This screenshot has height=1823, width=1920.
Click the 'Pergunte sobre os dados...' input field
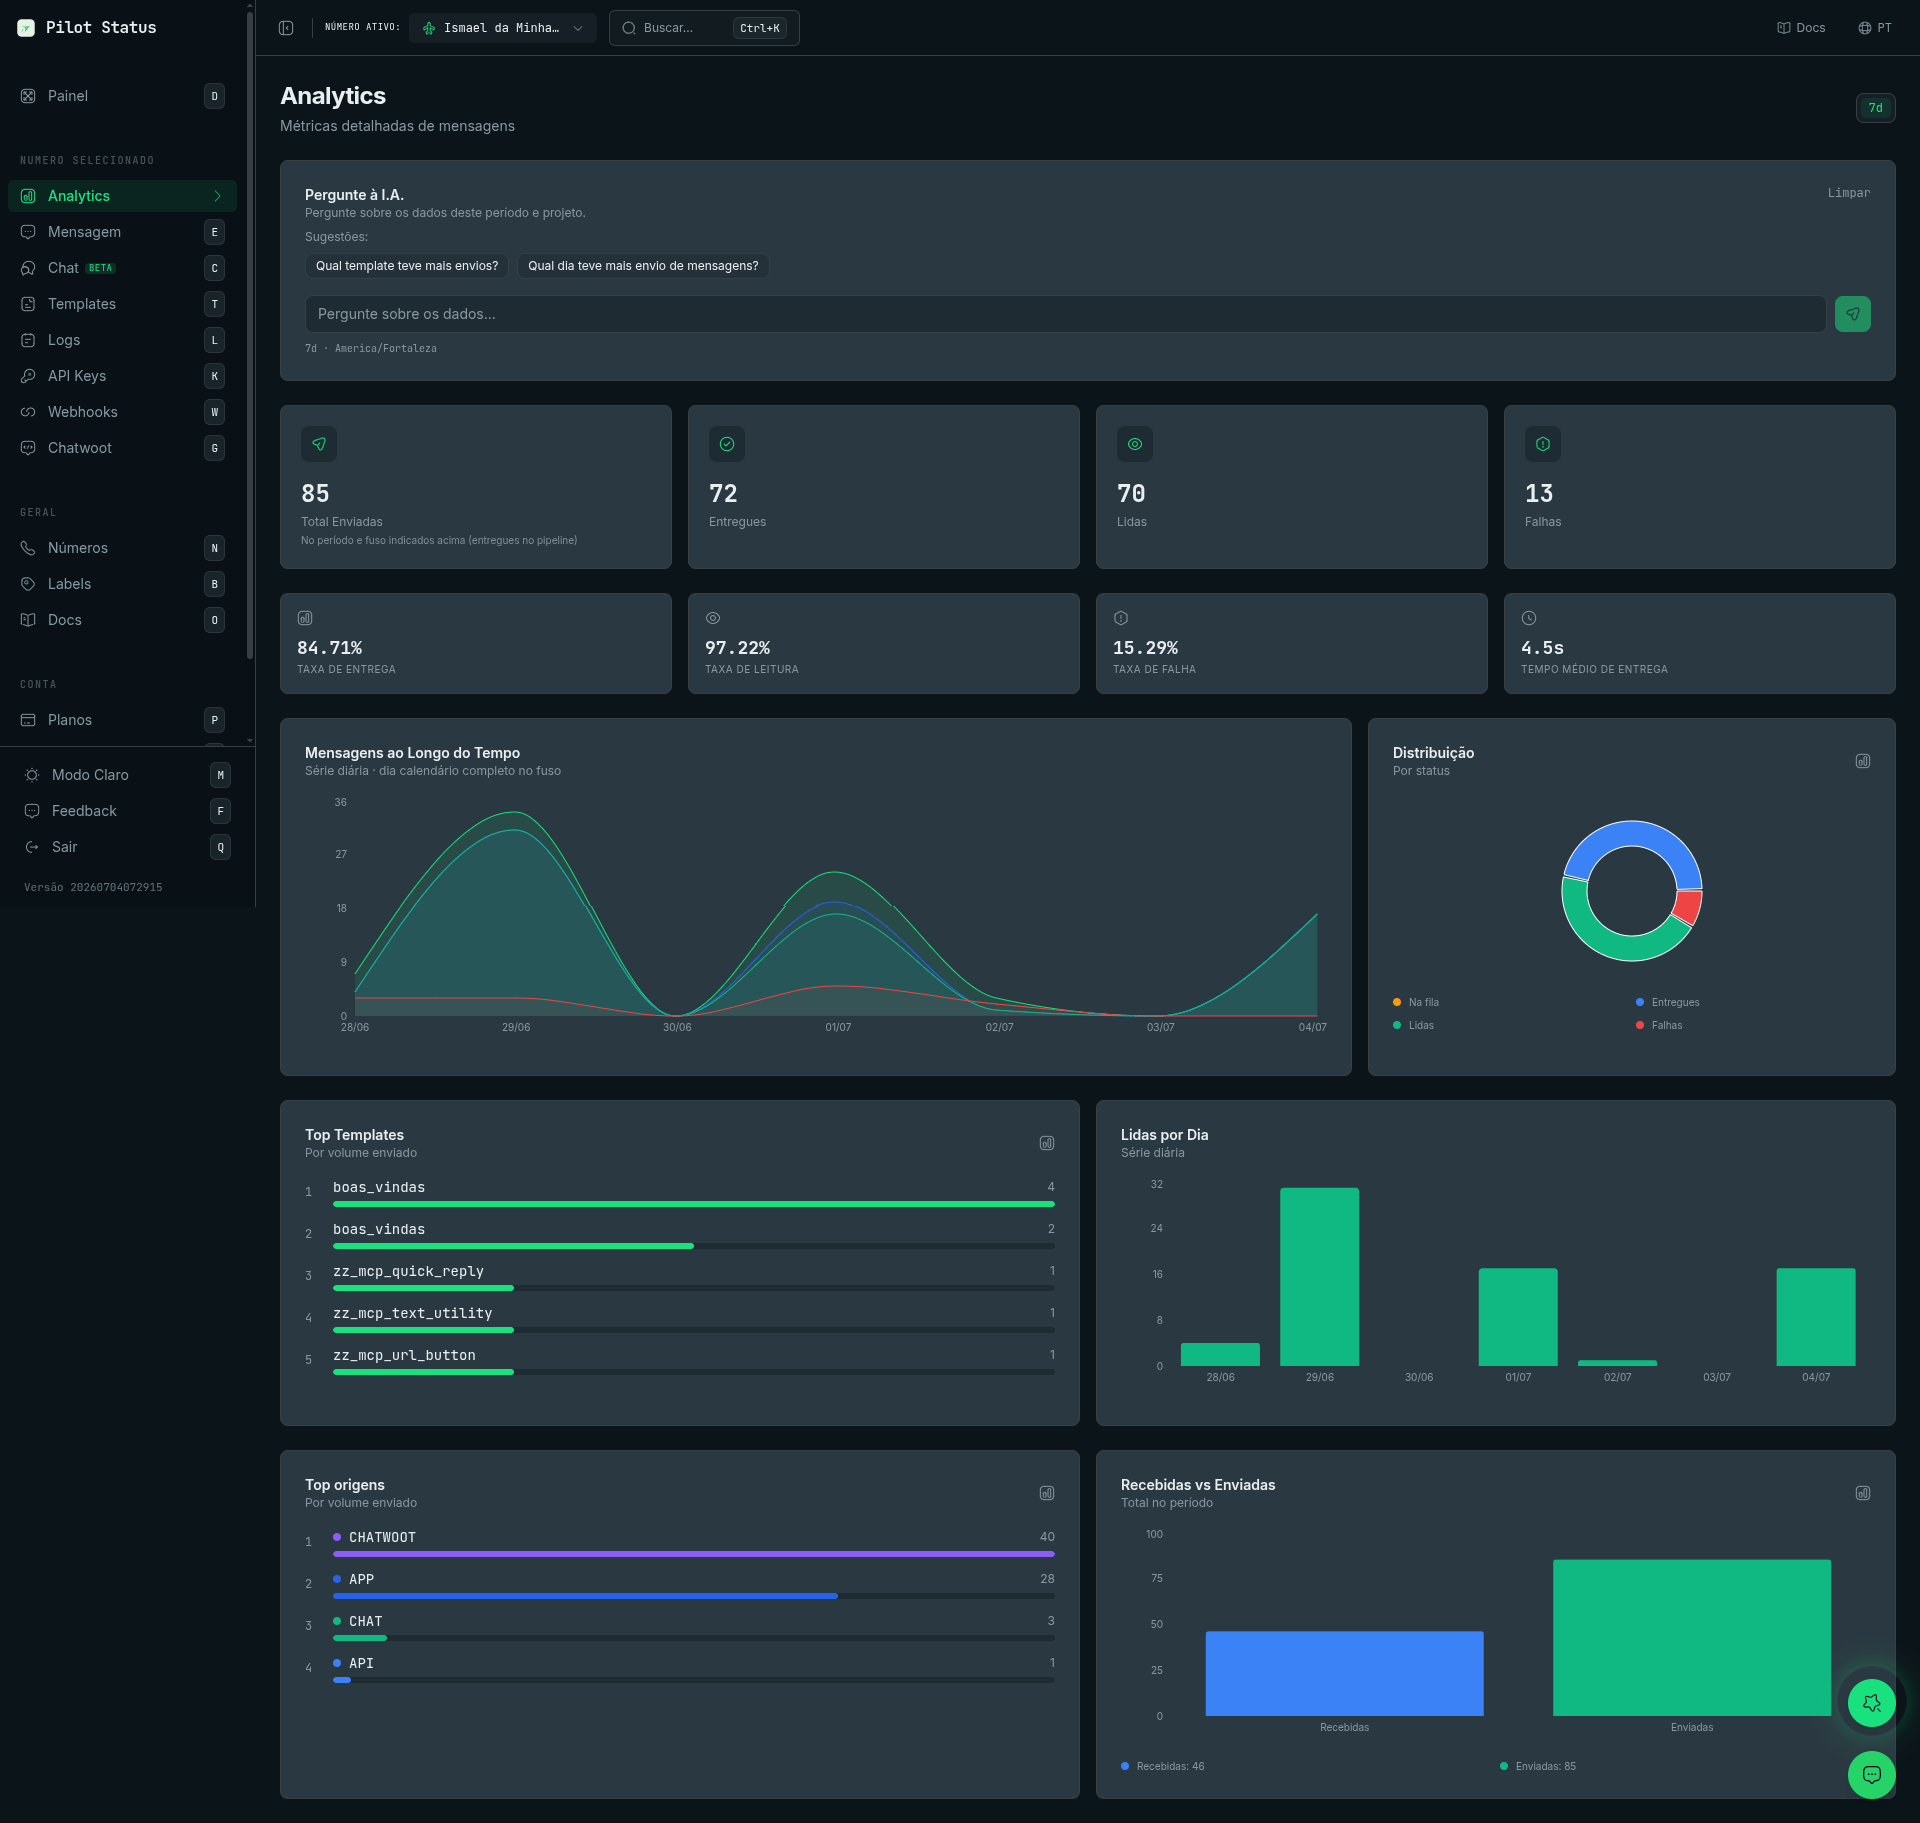pyautogui.click(x=1065, y=314)
